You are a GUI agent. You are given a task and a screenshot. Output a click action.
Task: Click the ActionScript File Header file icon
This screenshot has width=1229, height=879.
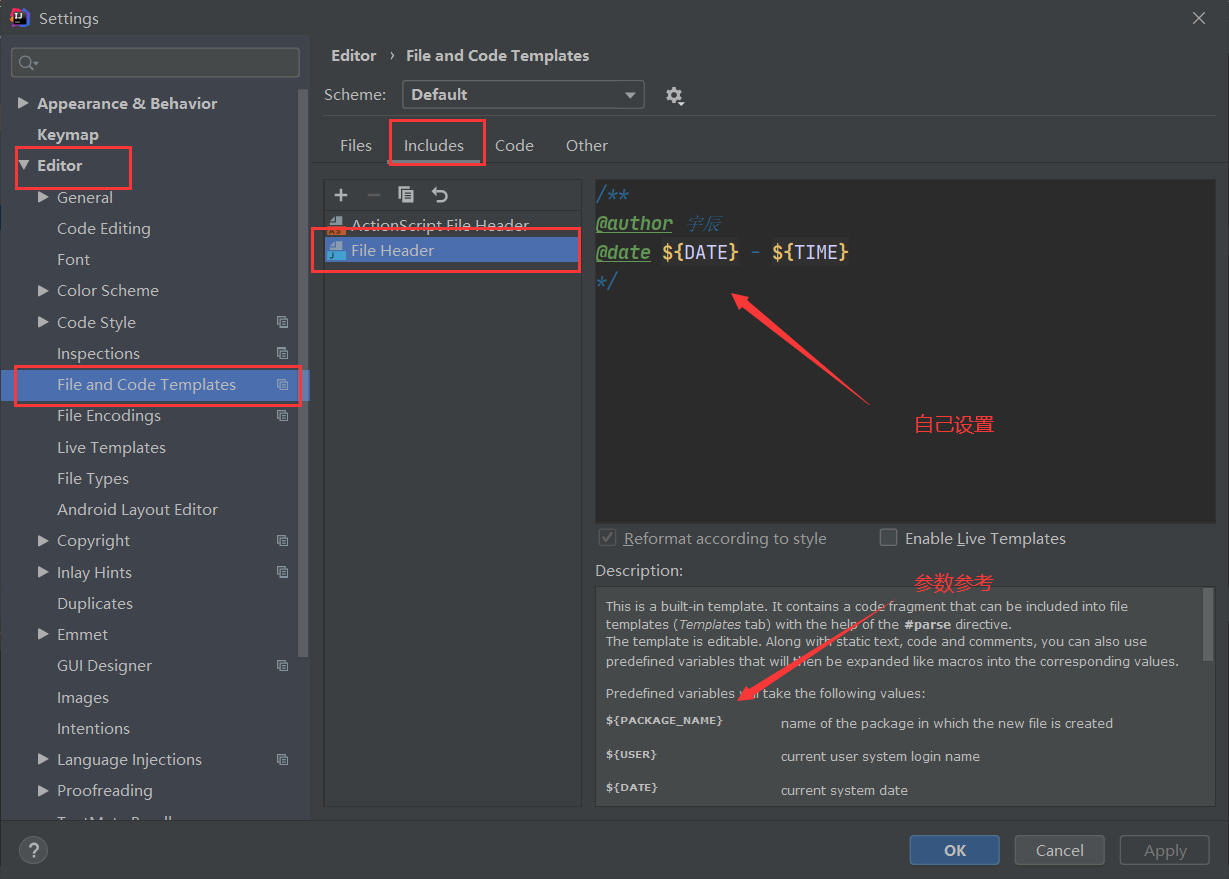pyautogui.click(x=336, y=226)
